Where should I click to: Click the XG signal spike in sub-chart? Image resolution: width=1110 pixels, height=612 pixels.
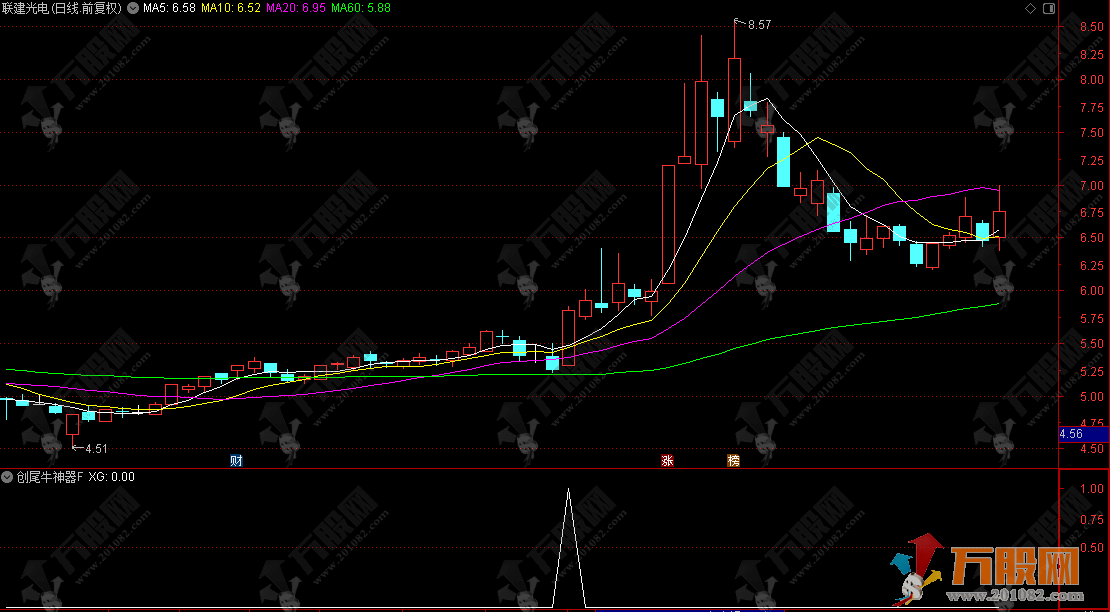point(568,557)
